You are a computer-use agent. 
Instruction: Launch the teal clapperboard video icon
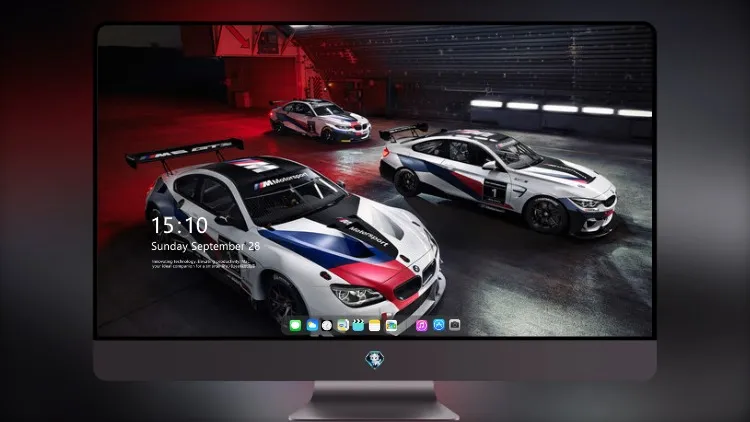coord(358,326)
